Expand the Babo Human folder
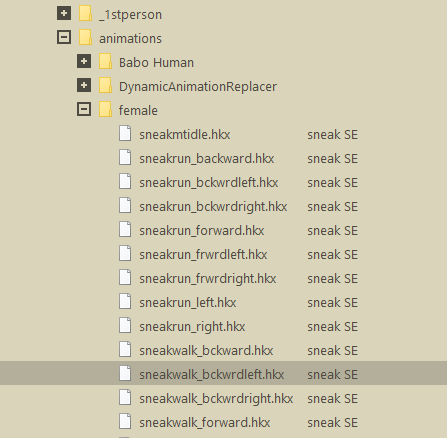Image resolution: width=447 pixels, height=438 pixels. coord(84,61)
